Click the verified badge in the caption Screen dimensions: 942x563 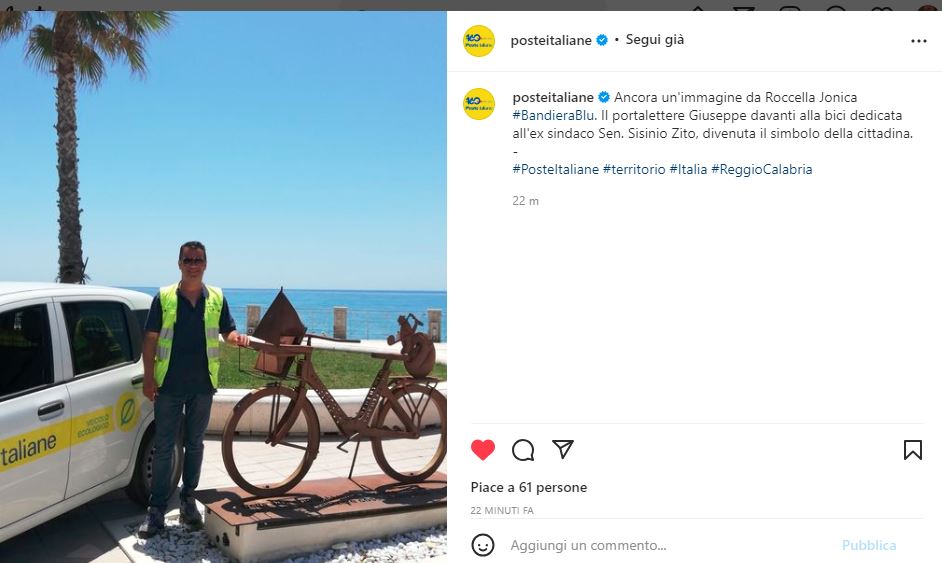(x=604, y=97)
